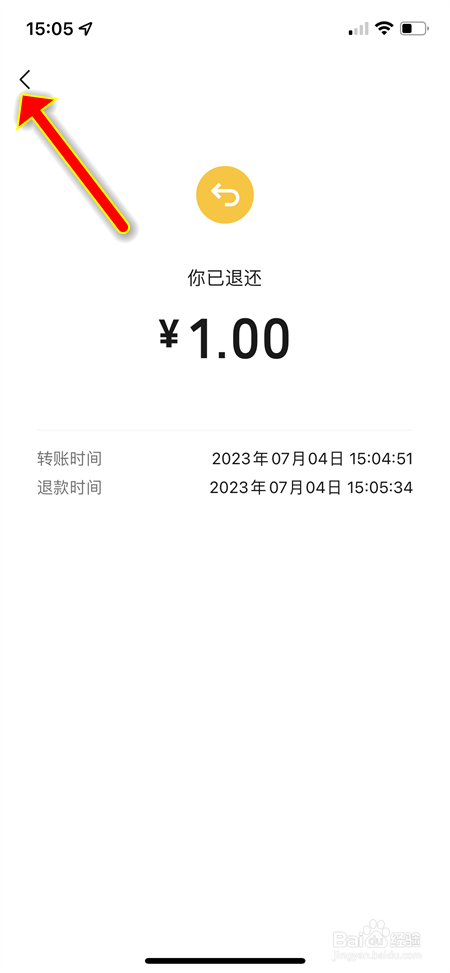This screenshot has height=973, width=450.
Task: Tap refund timestamp 15:05:34
Action: click(381, 488)
